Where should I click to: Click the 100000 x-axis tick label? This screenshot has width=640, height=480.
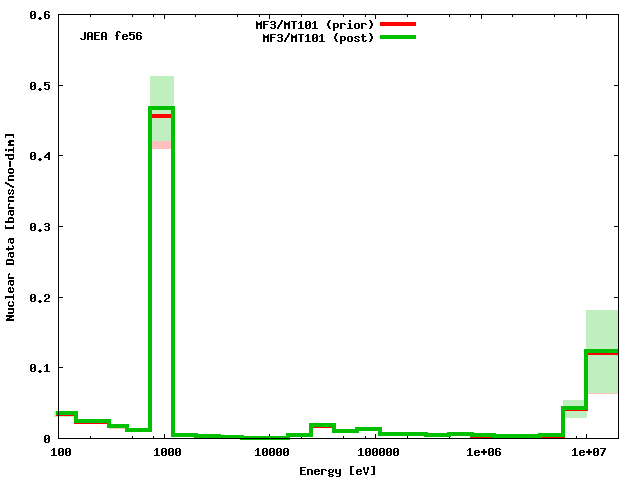(377, 453)
